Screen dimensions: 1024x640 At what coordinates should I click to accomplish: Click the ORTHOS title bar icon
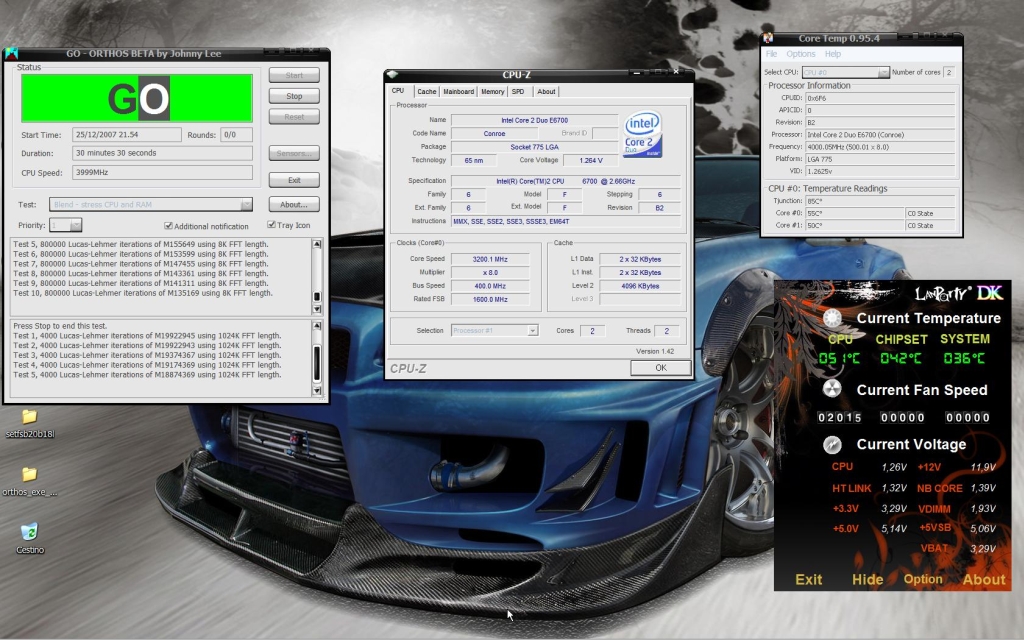click(x=12, y=54)
